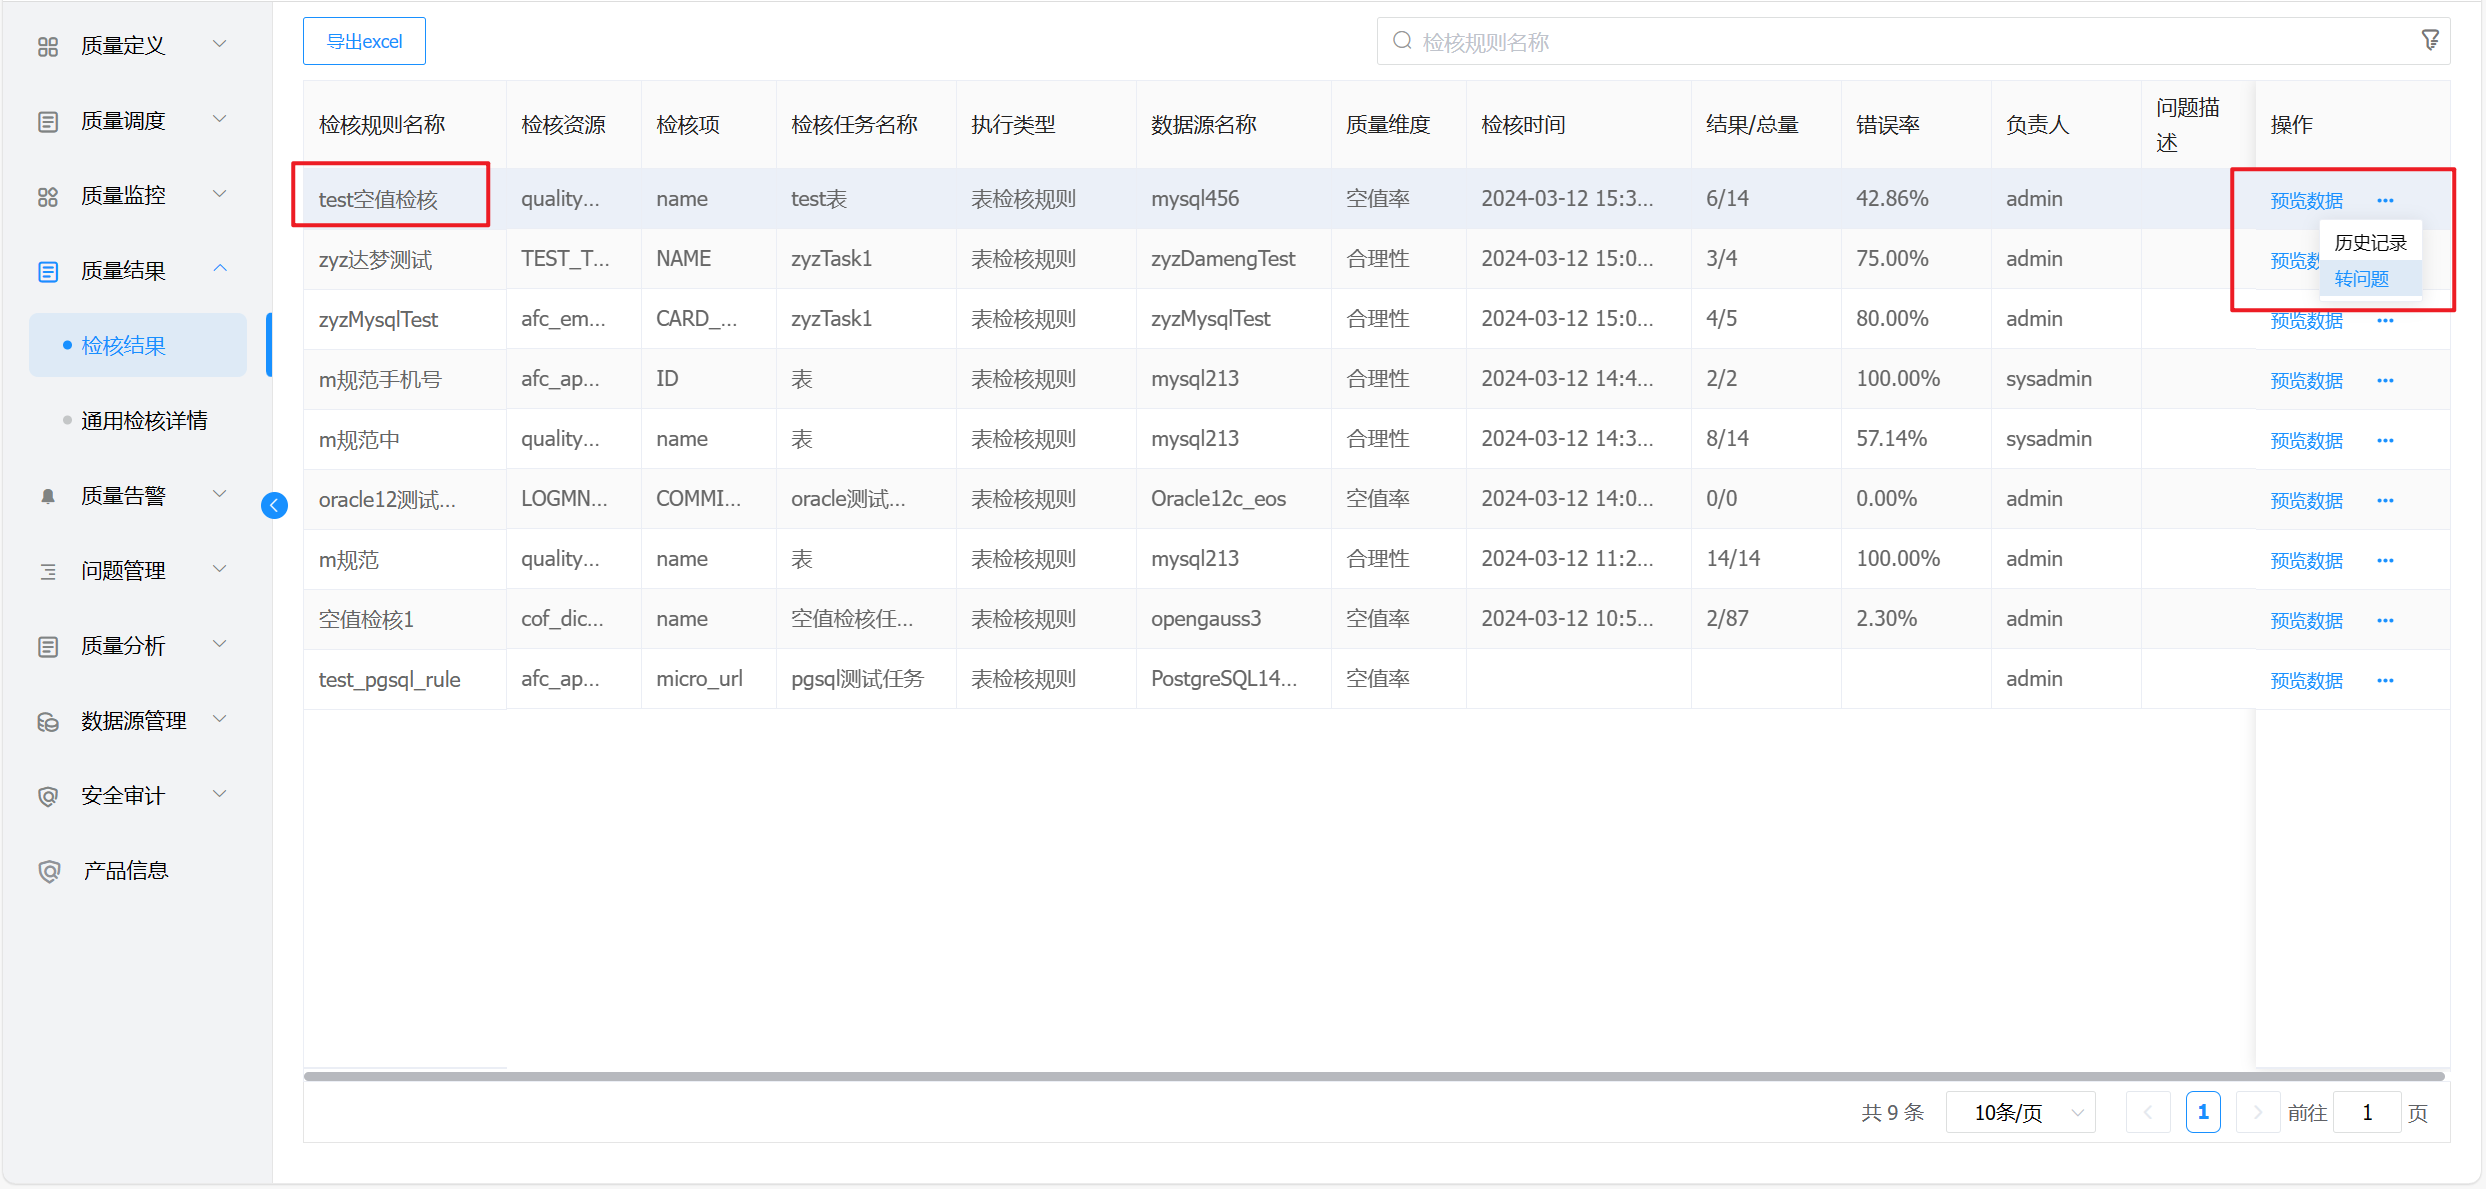Expand the 质量定义 menu chevron
Image resolution: width=2486 pixels, height=1189 pixels.
coord(220,44)
